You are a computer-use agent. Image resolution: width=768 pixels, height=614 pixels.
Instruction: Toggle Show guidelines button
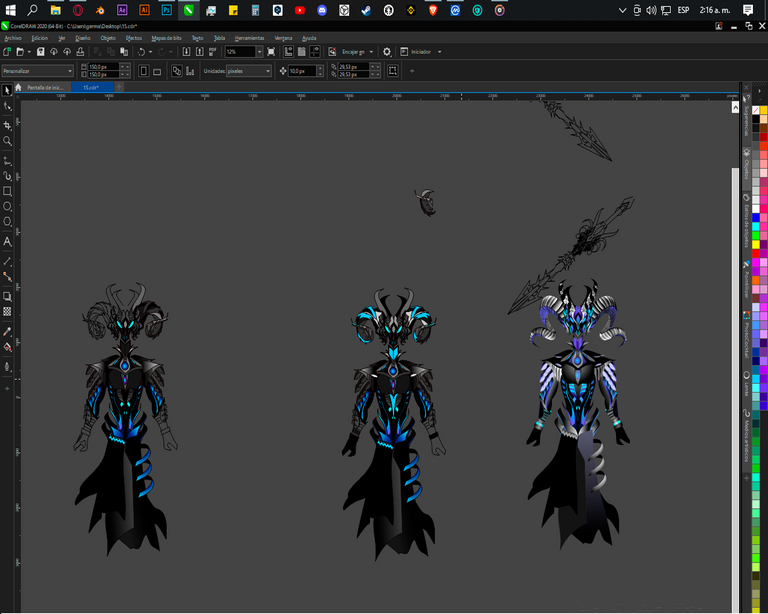point(315,51)
